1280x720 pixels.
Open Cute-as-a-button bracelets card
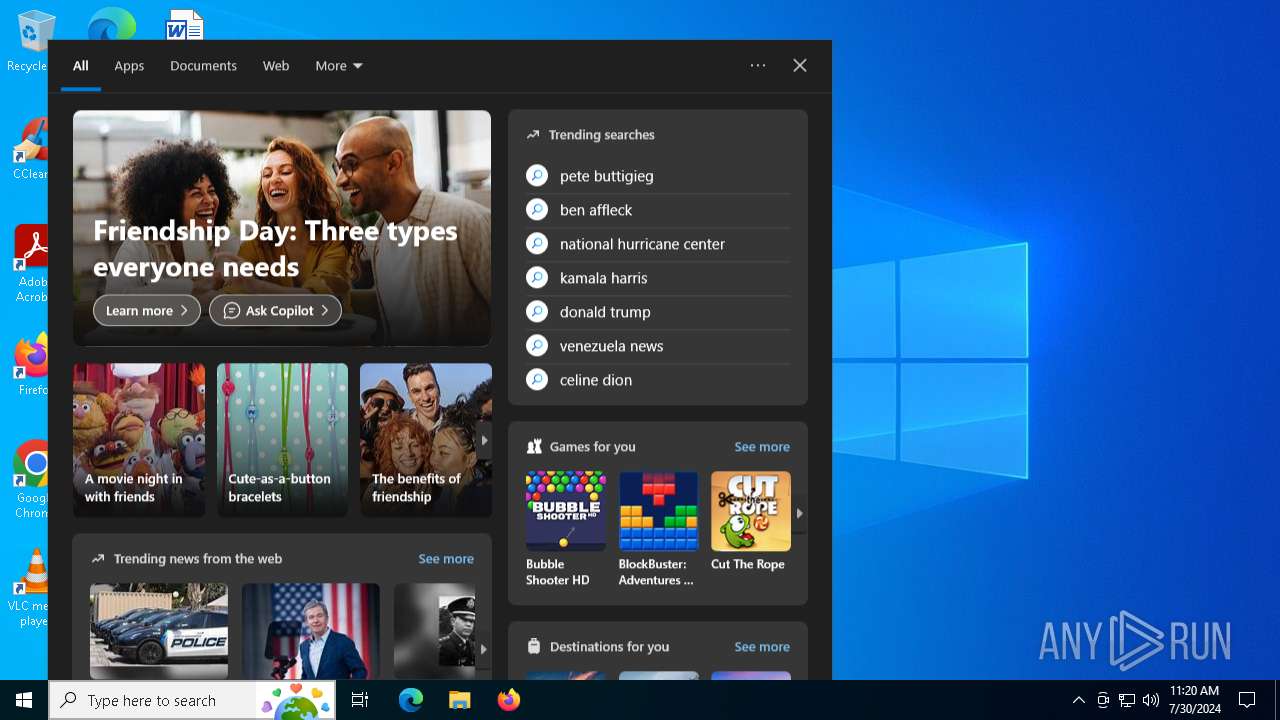[282, 440]
